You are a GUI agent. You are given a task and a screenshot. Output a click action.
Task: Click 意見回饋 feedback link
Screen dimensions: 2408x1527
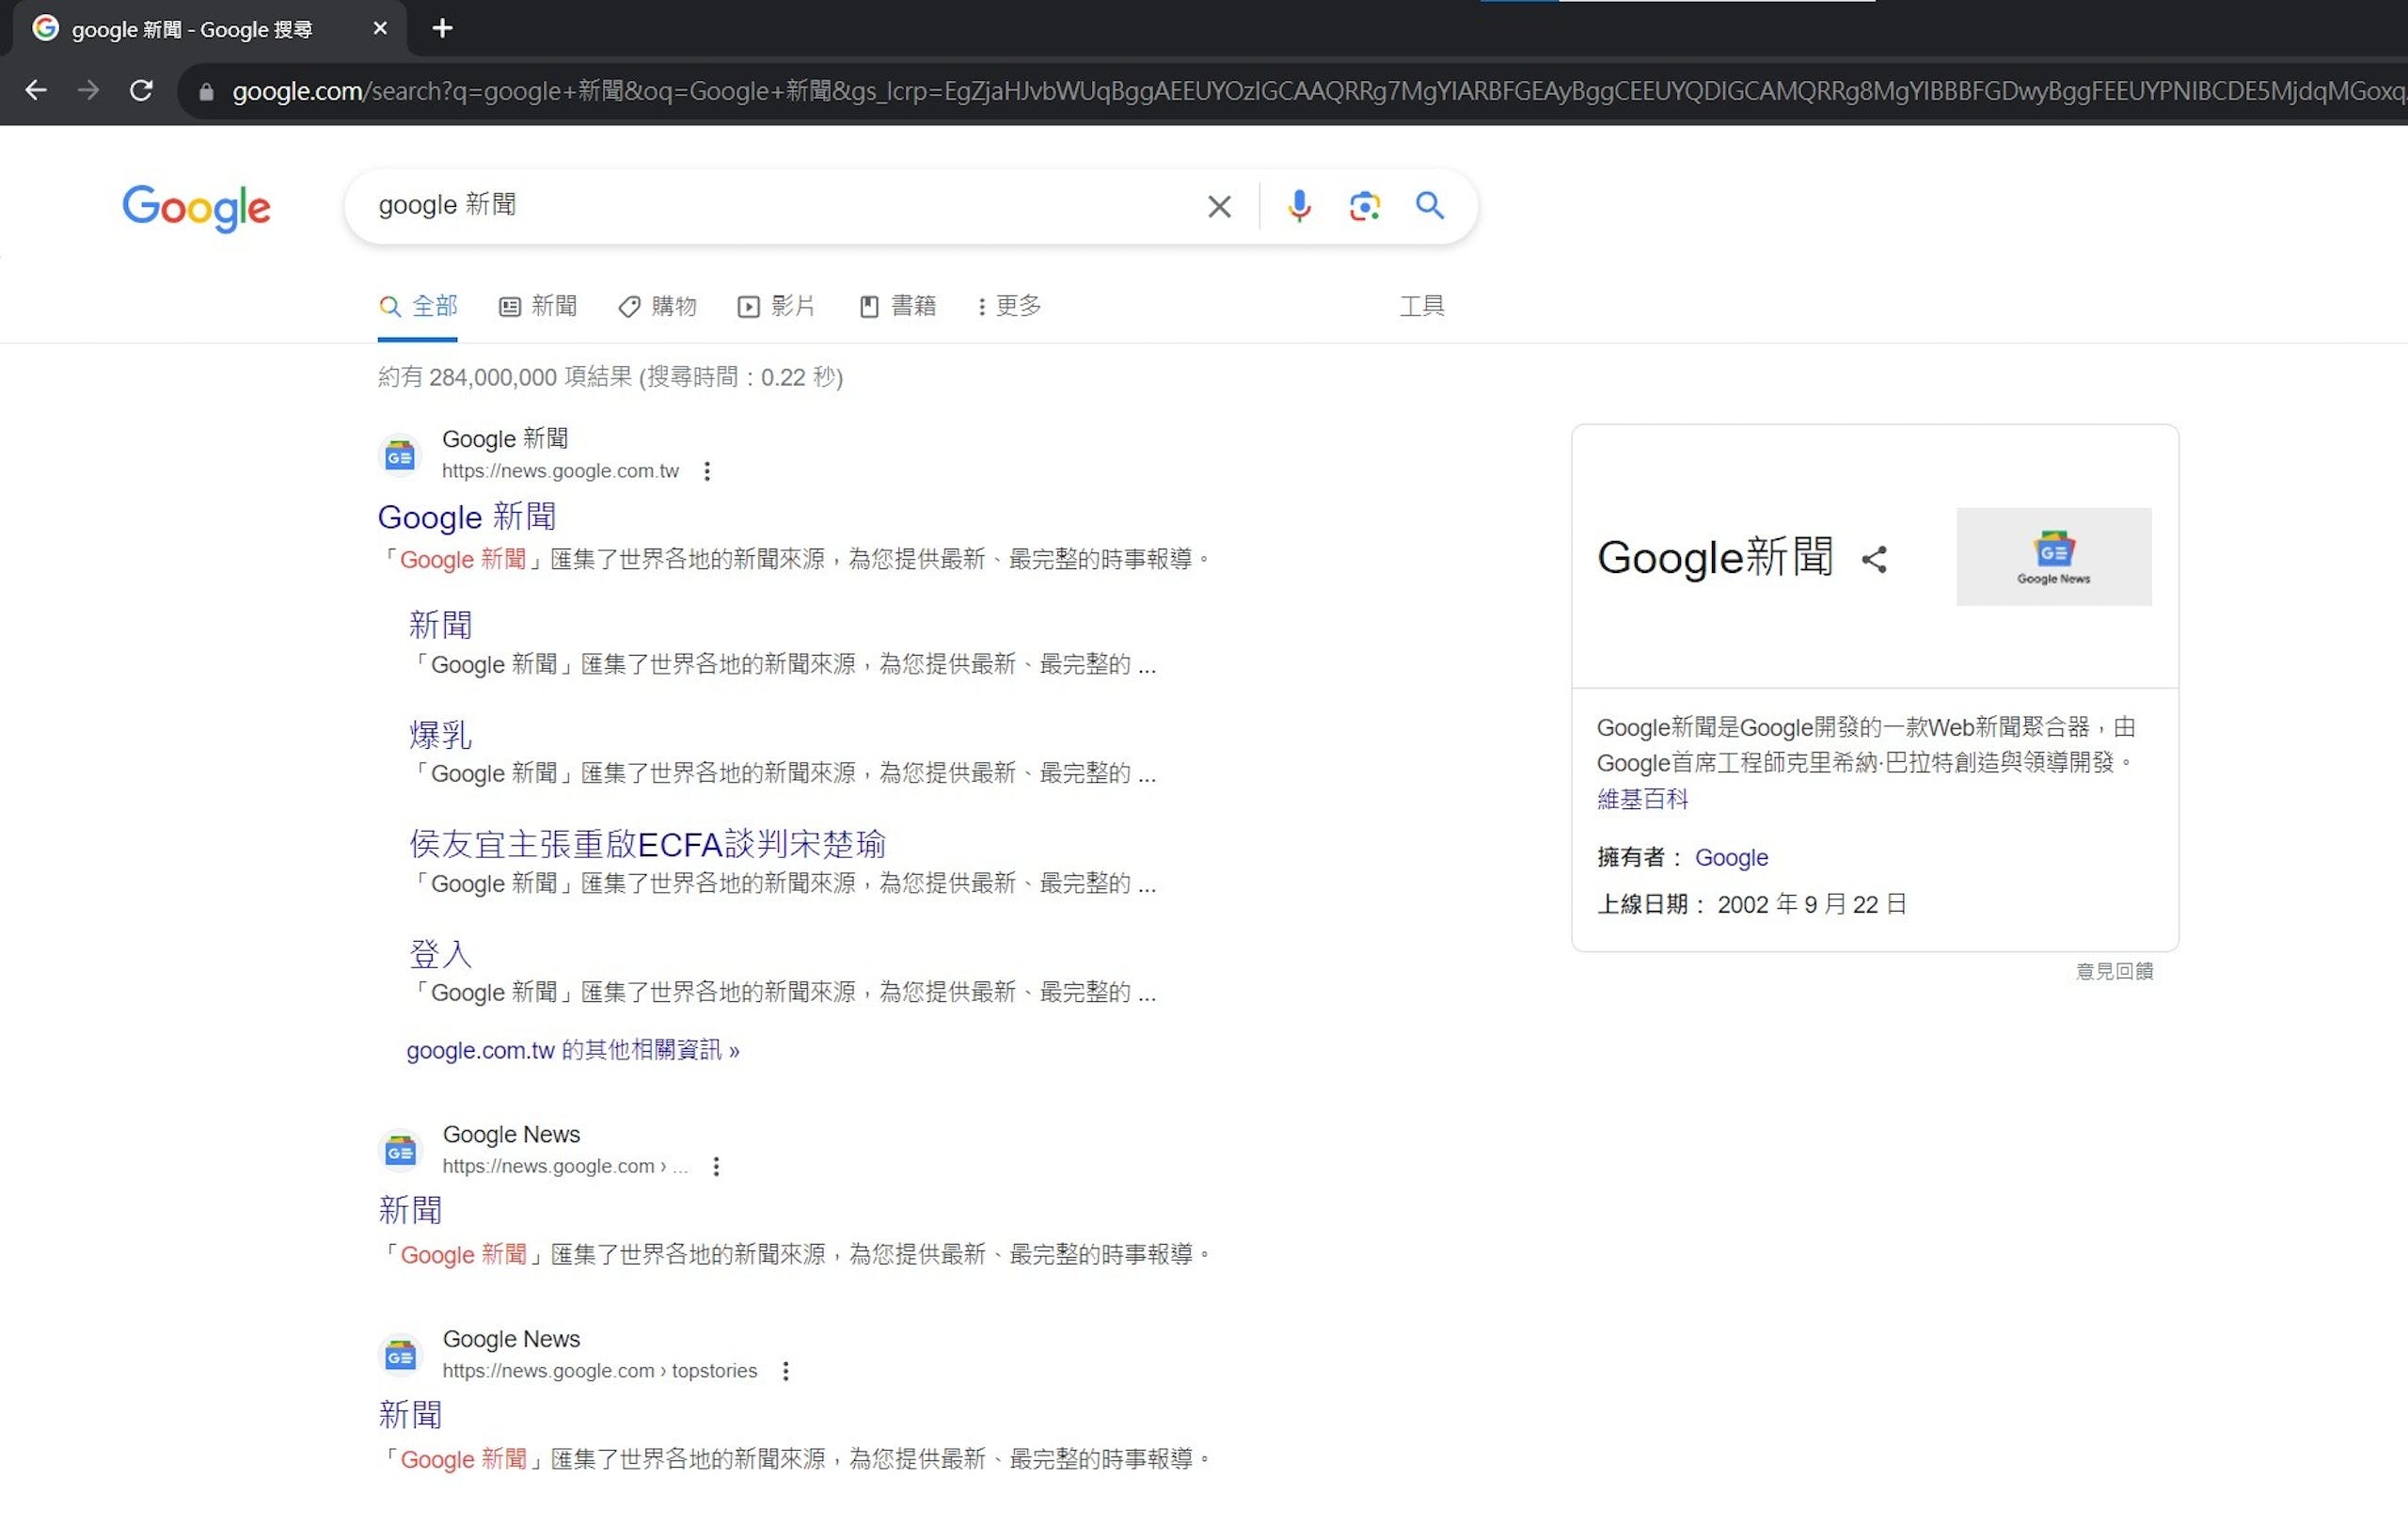pyautogui.click(x=2115, y=971)
